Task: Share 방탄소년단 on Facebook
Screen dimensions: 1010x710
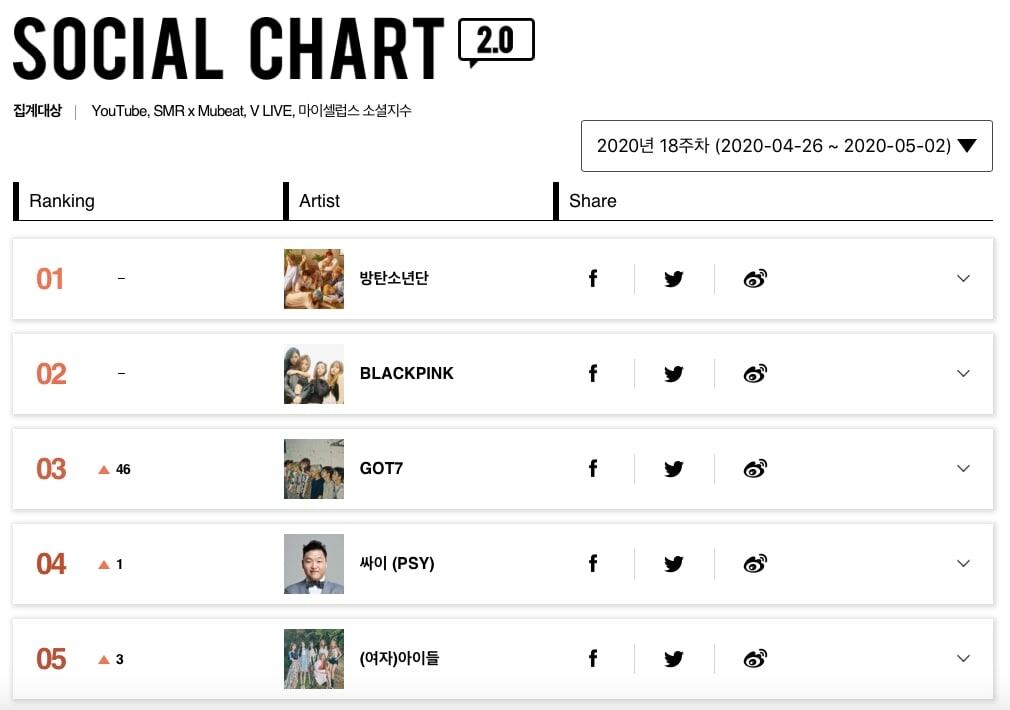Action: [593, 279]
